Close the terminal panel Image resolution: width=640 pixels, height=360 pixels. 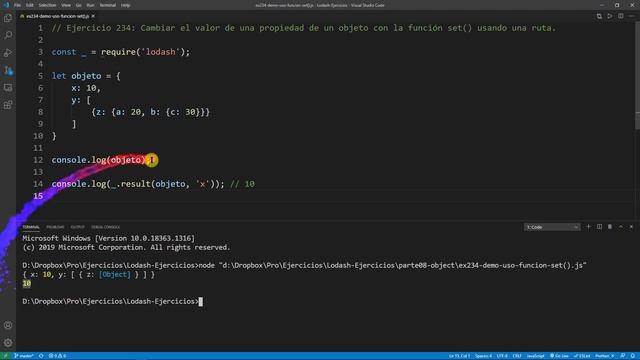pyautogui.click(x=631, y=227)
